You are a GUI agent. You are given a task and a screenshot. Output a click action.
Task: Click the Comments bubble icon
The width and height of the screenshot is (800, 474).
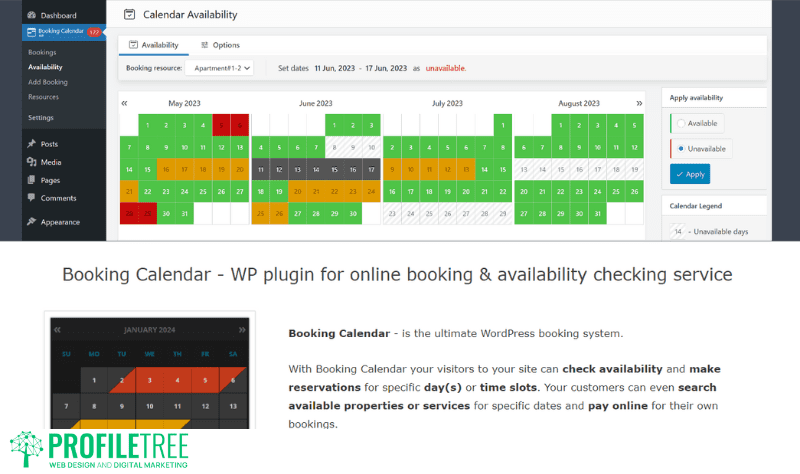[x=32, y=197]
